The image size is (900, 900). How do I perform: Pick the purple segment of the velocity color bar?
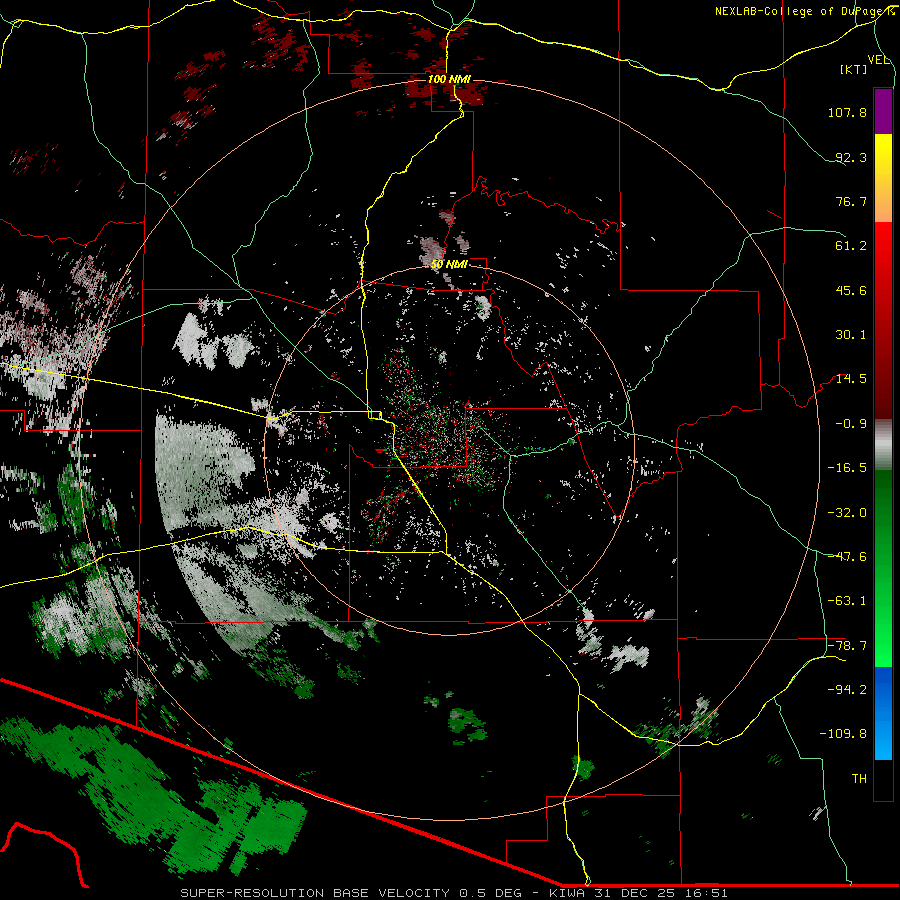(x=883, y=111)
